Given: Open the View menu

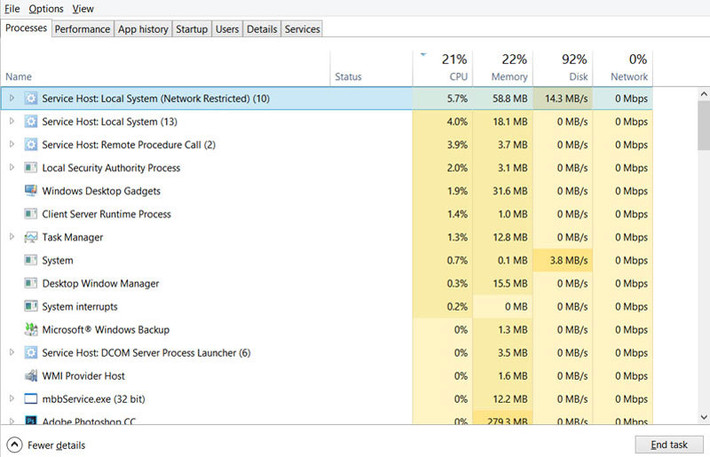Looking at the screenshot, I should coord(83,9).
